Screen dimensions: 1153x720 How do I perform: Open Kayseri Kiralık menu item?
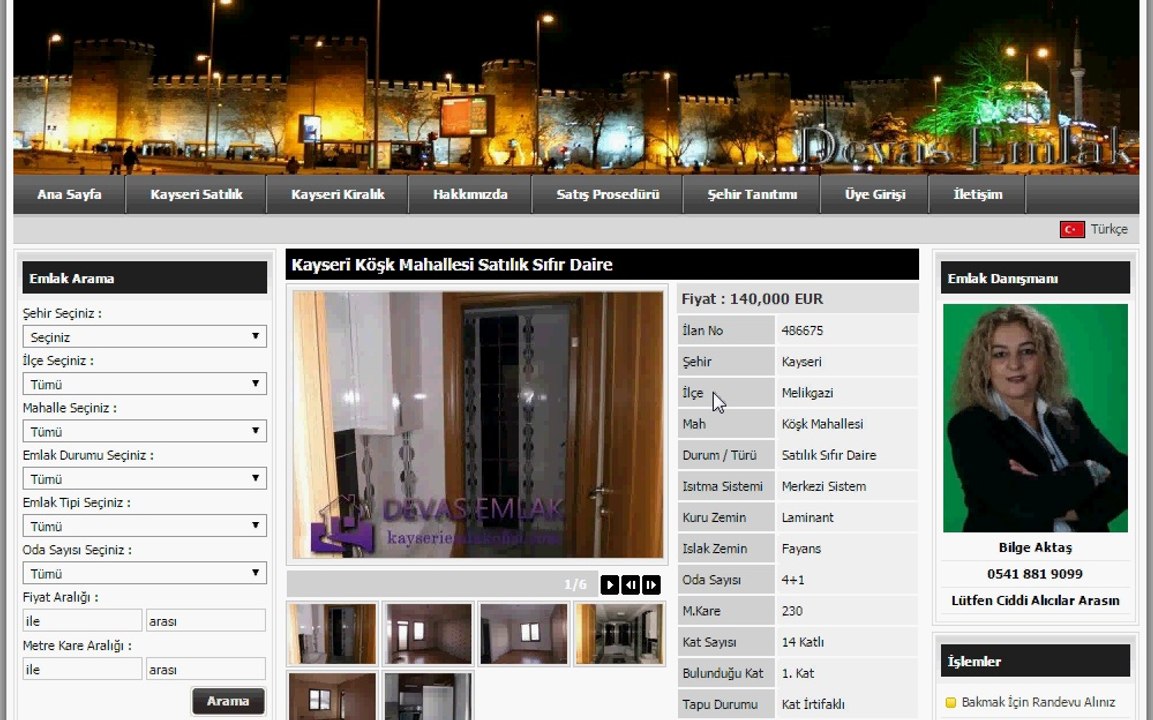[338, 194]
